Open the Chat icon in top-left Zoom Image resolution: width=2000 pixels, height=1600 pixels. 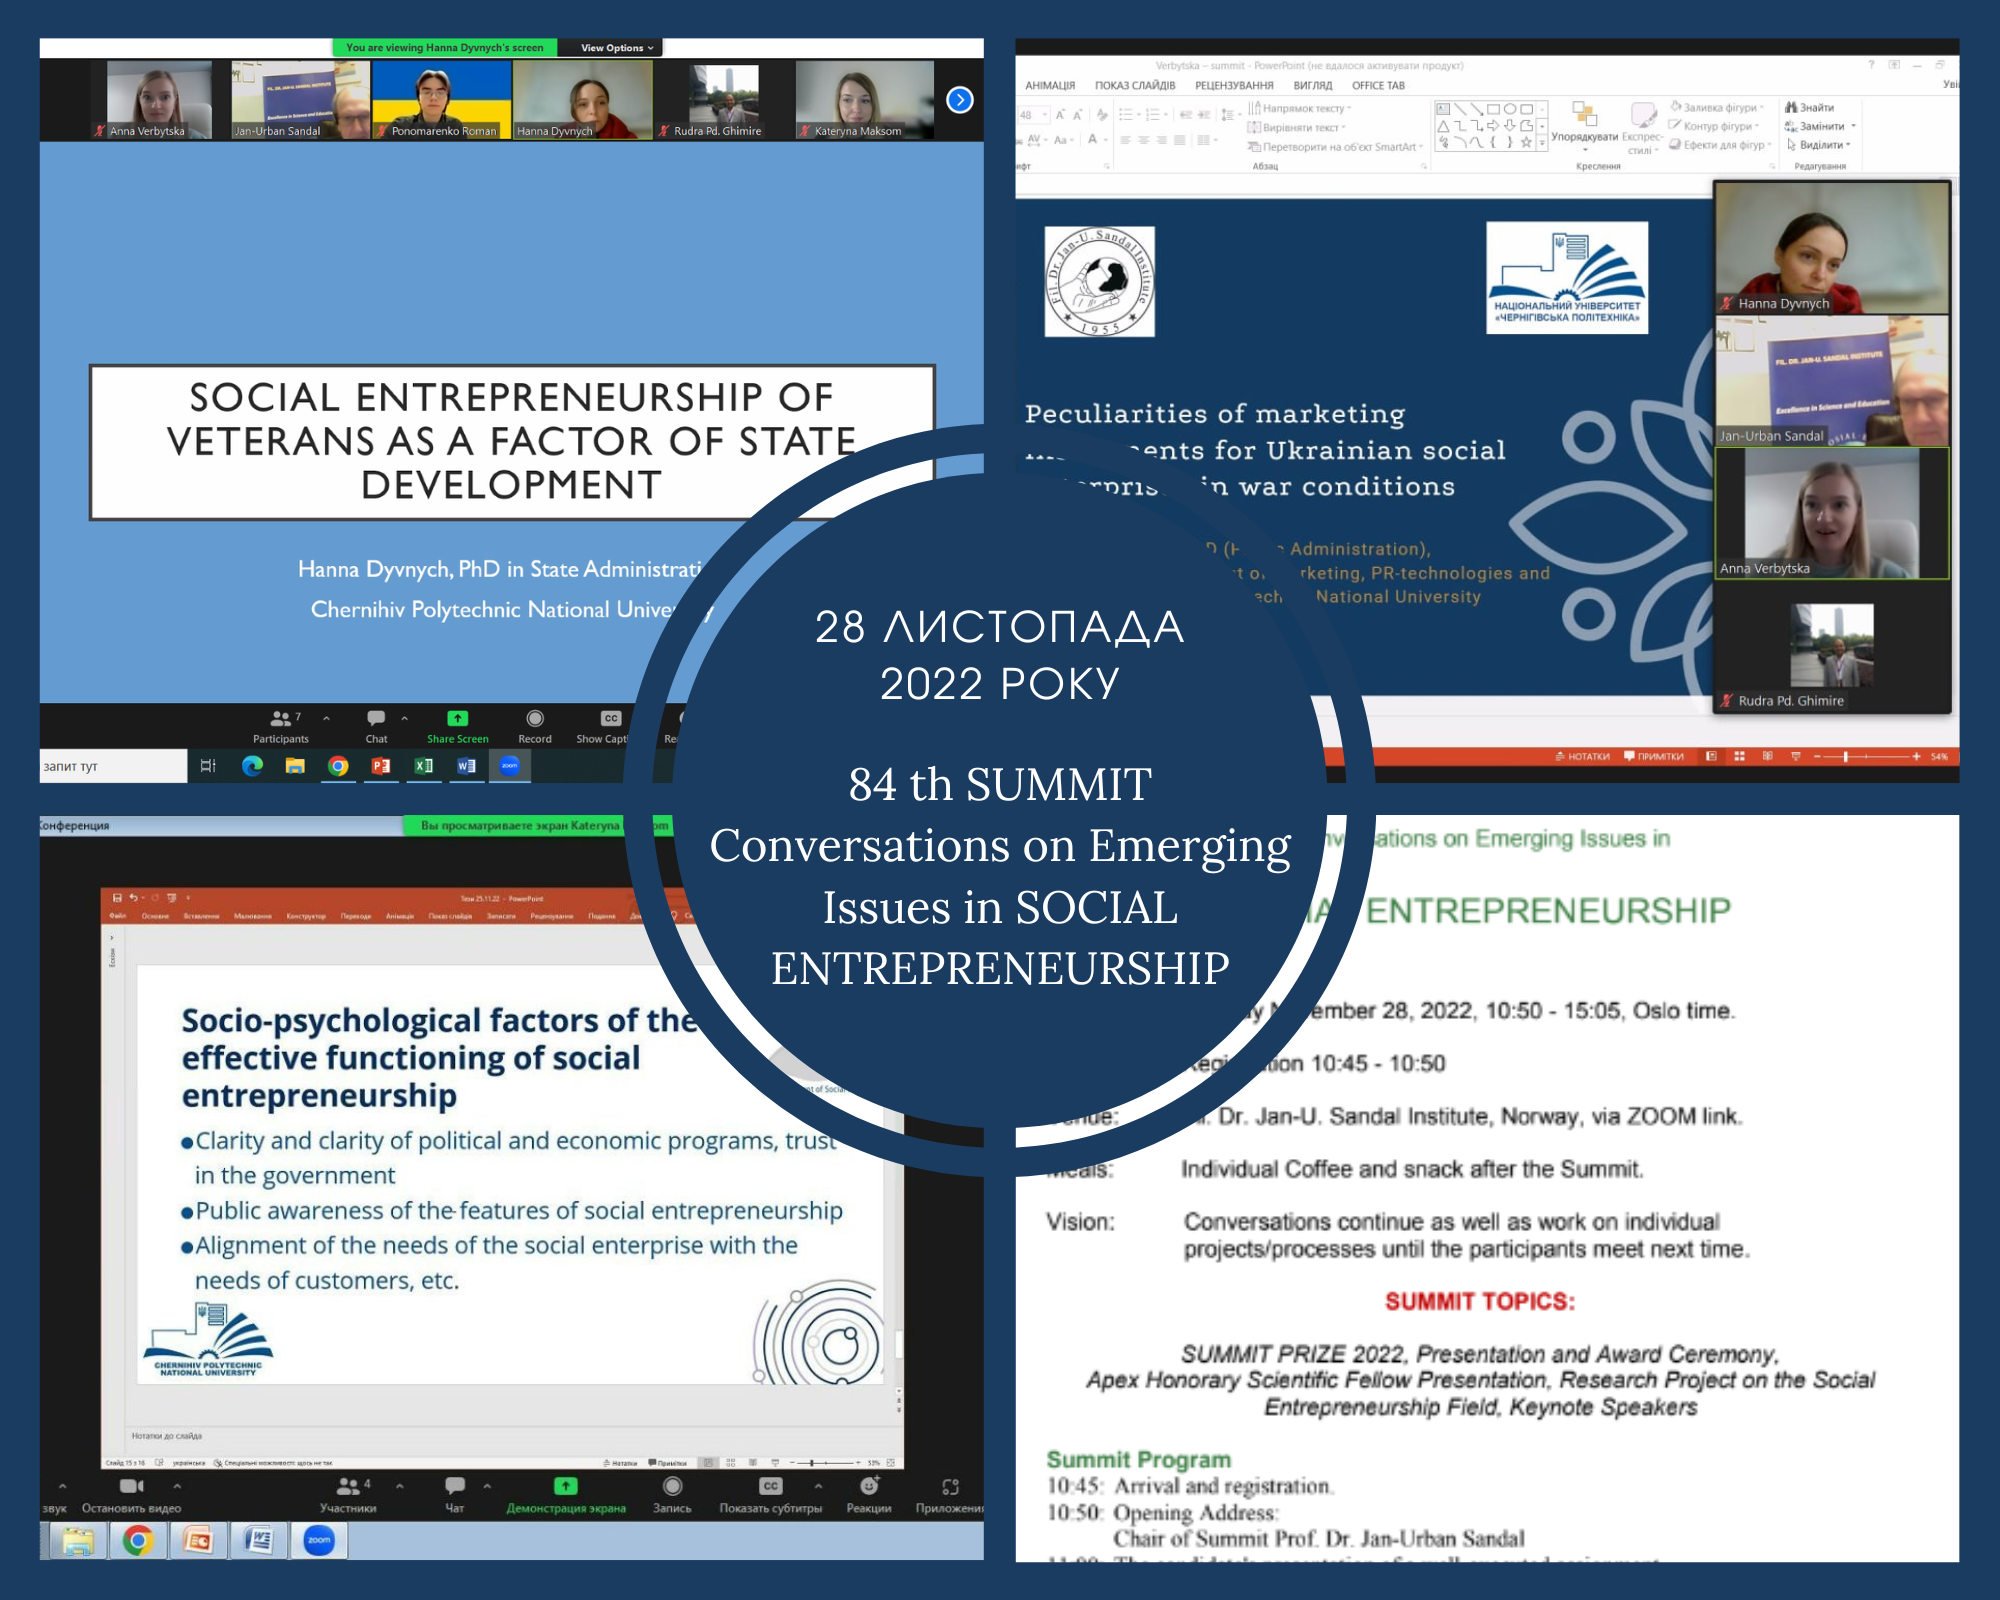click(x=376, y=720)
